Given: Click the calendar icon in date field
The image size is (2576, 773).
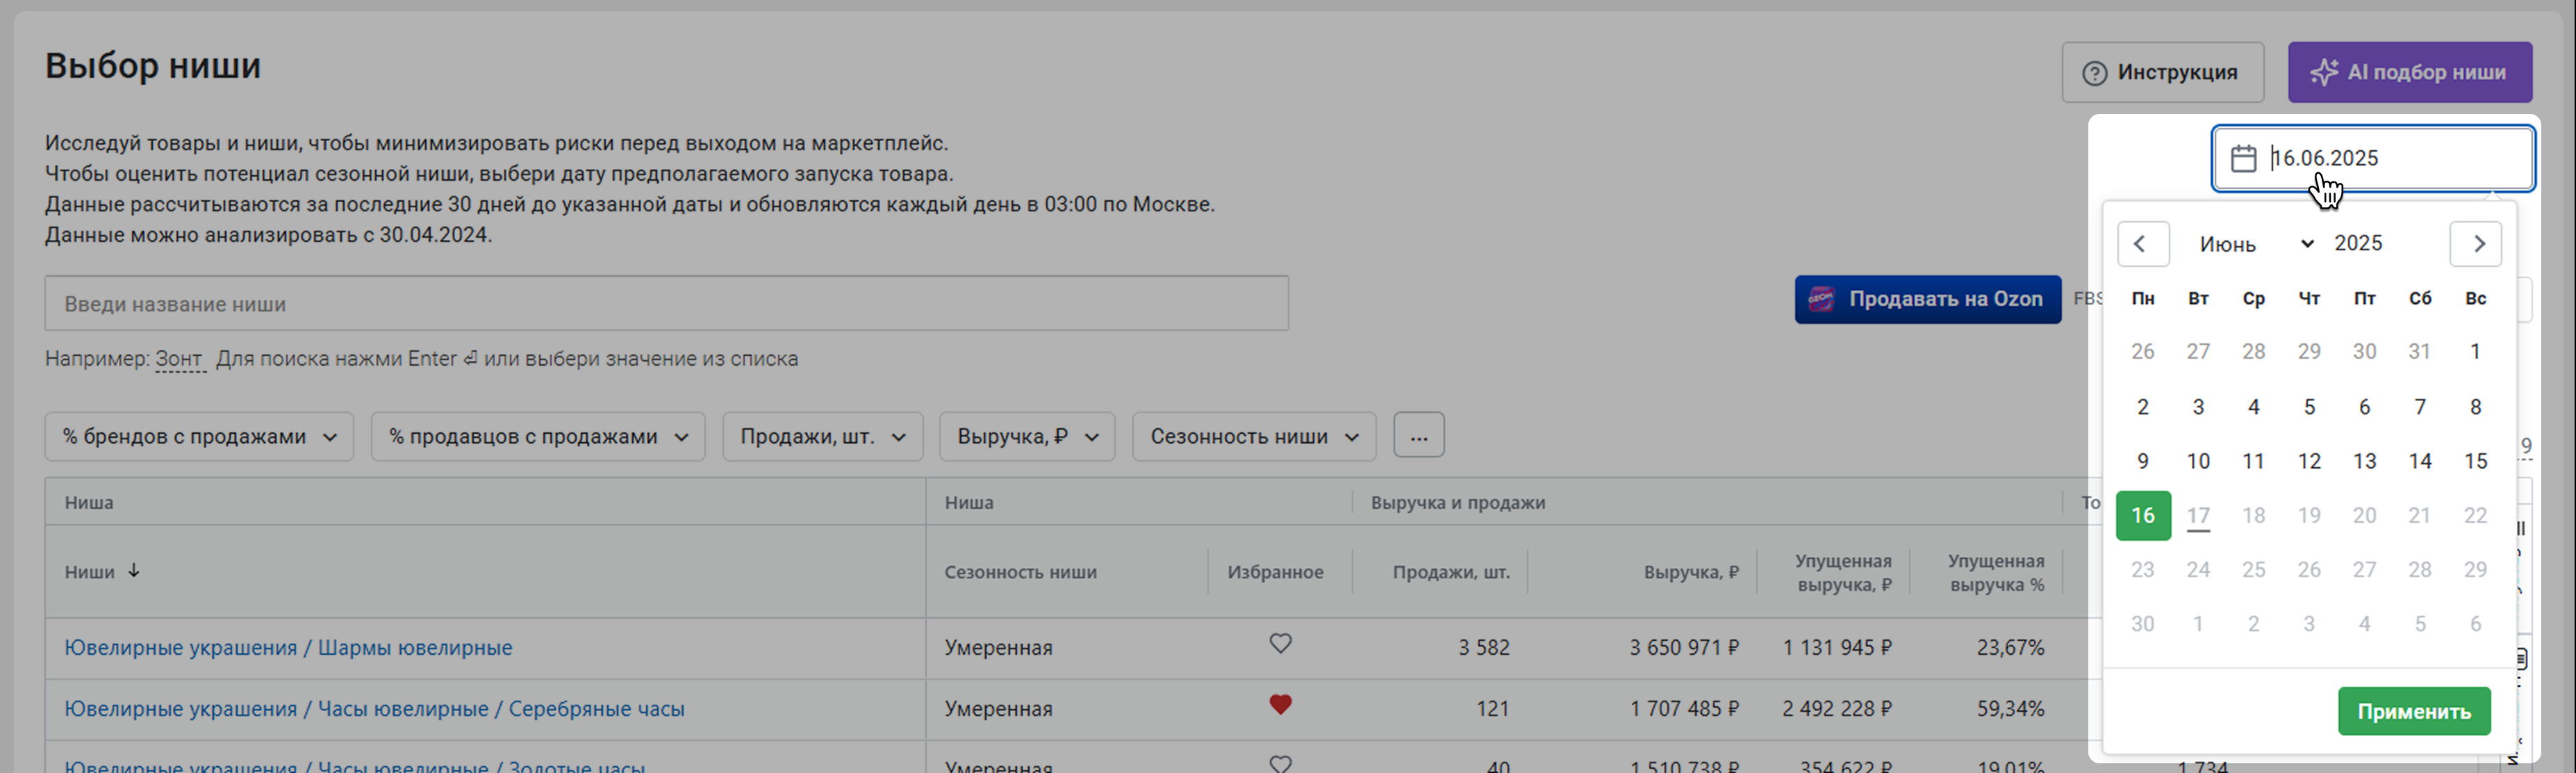Looking at the screenshot, I should click(2243, 158).
